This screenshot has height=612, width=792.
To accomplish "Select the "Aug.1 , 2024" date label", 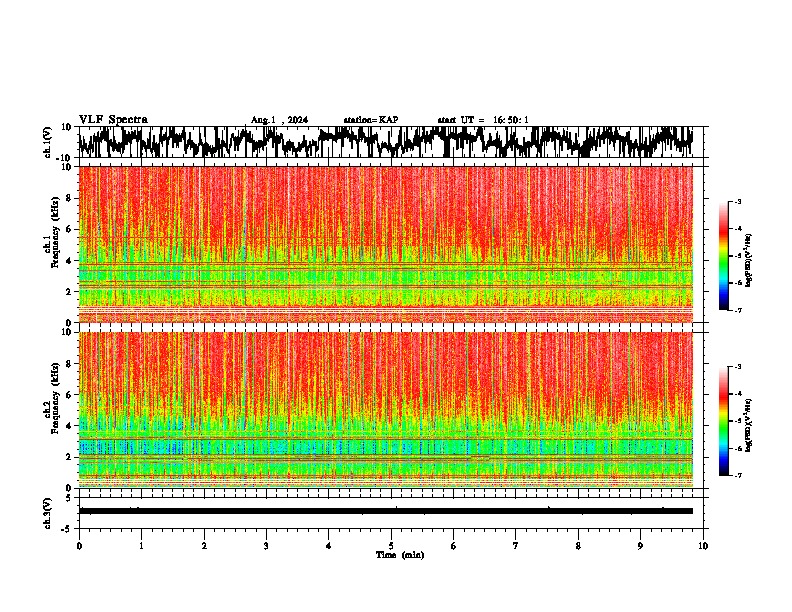I will [x=279, y=120].
